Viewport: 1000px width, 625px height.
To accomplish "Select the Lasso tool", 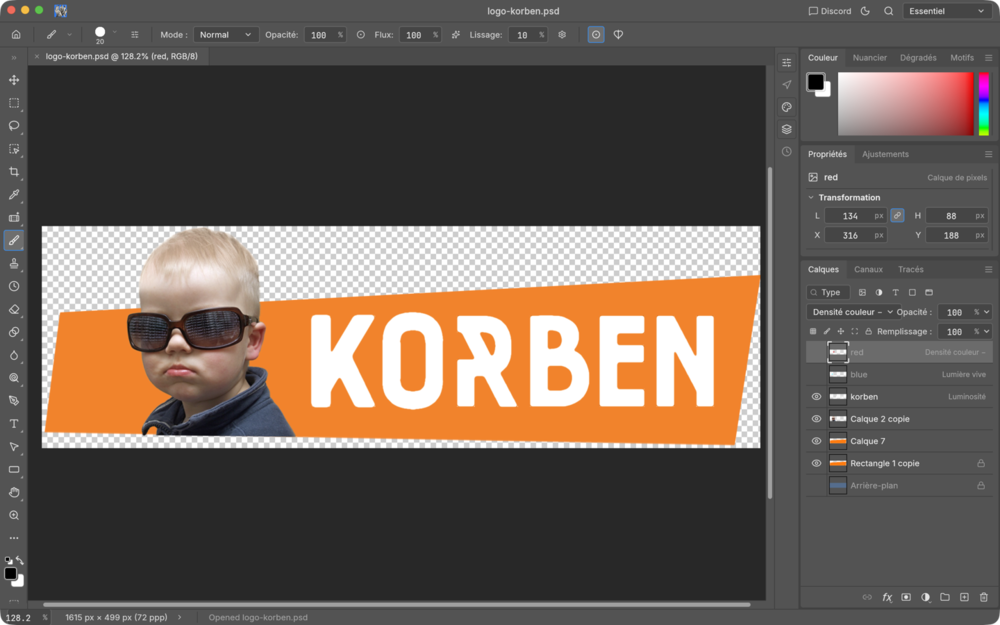I will click(14, 126).
